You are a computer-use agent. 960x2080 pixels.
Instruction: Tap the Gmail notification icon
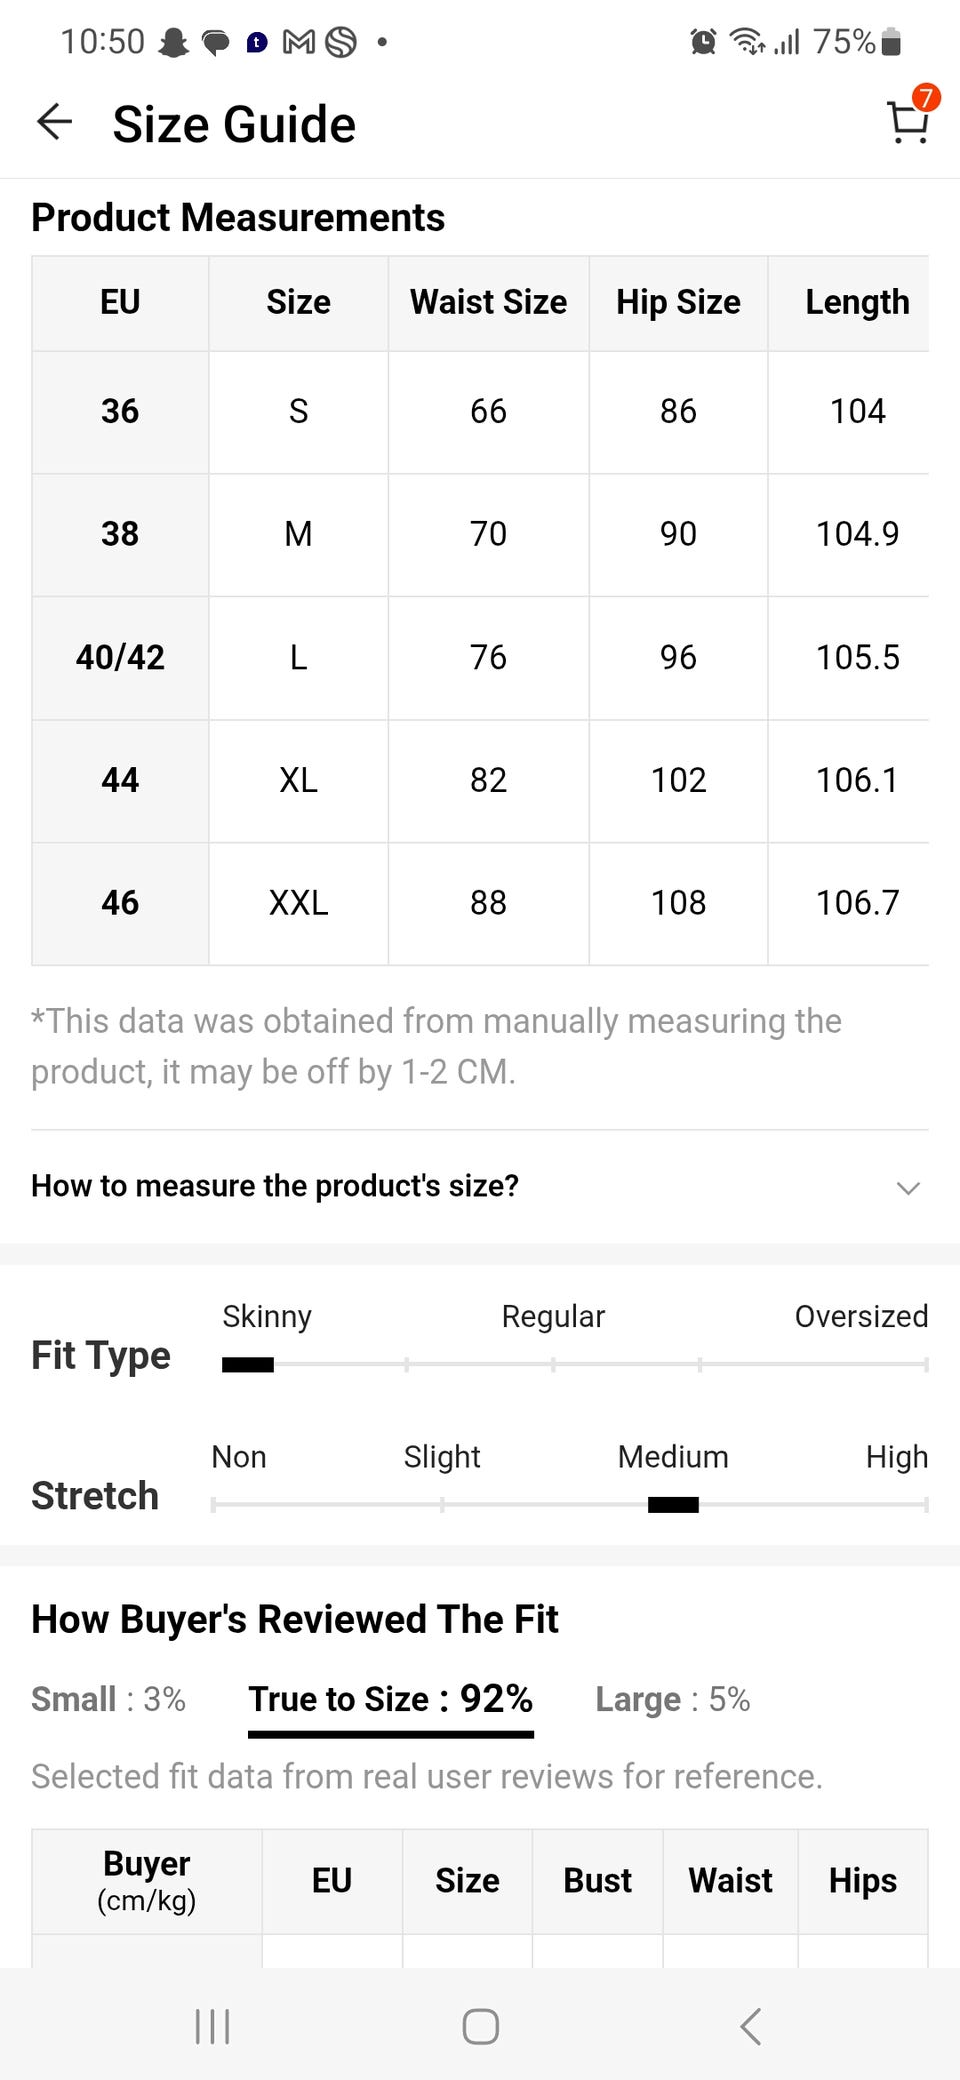pos(298,42)
